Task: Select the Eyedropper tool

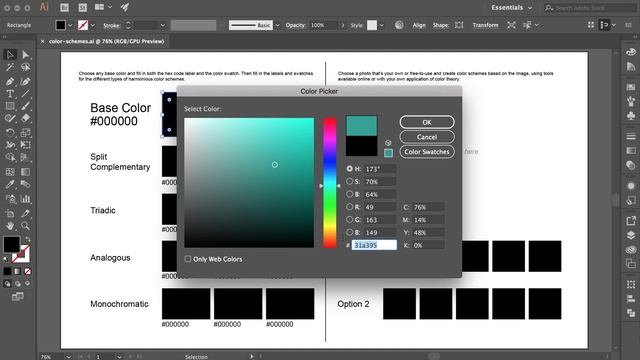Action: tap(10, 184)
